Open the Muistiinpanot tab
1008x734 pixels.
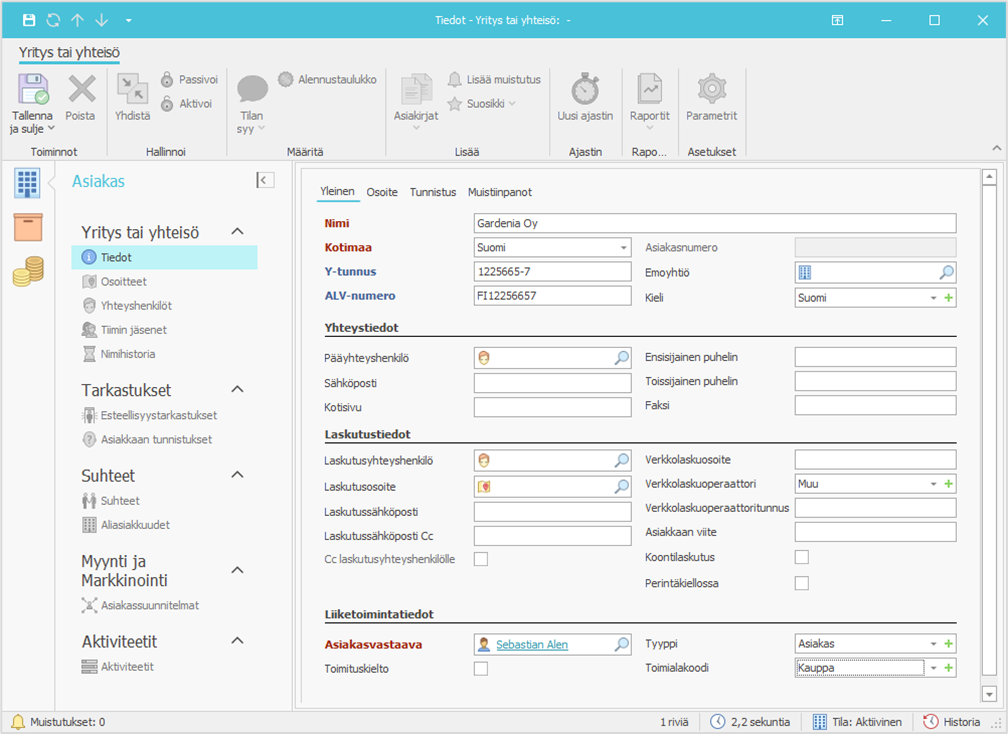[x=500, y=192]
